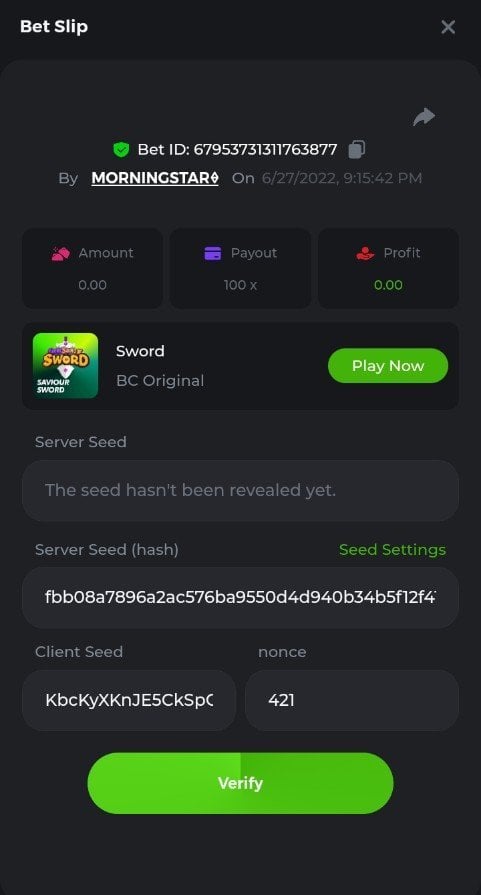
Task: Click the Sword game title text
Action: click(140, 351)
